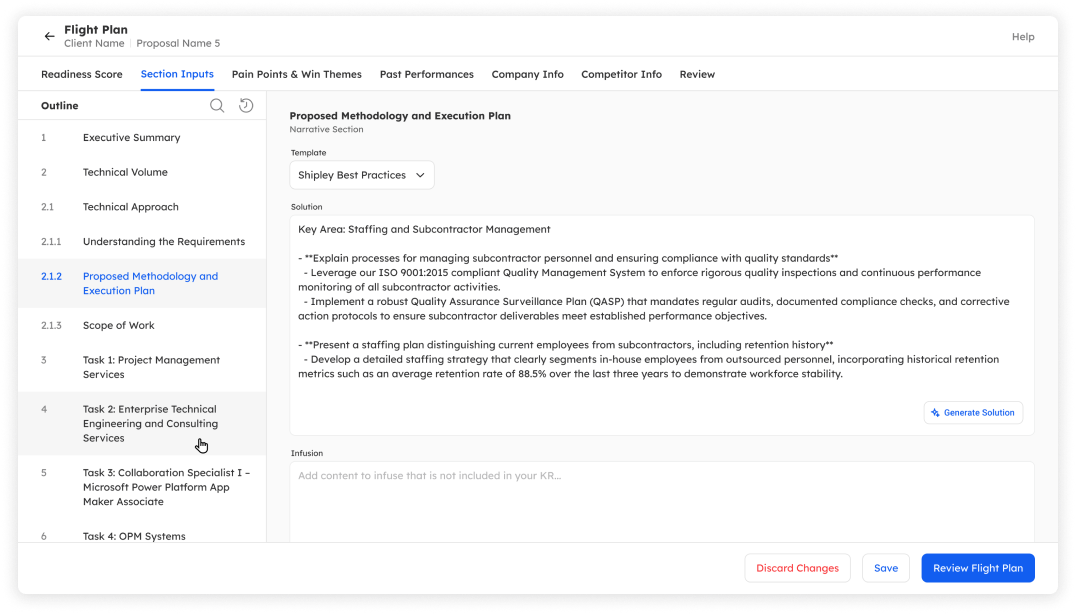Click into the Solution text area

point(662,325)
